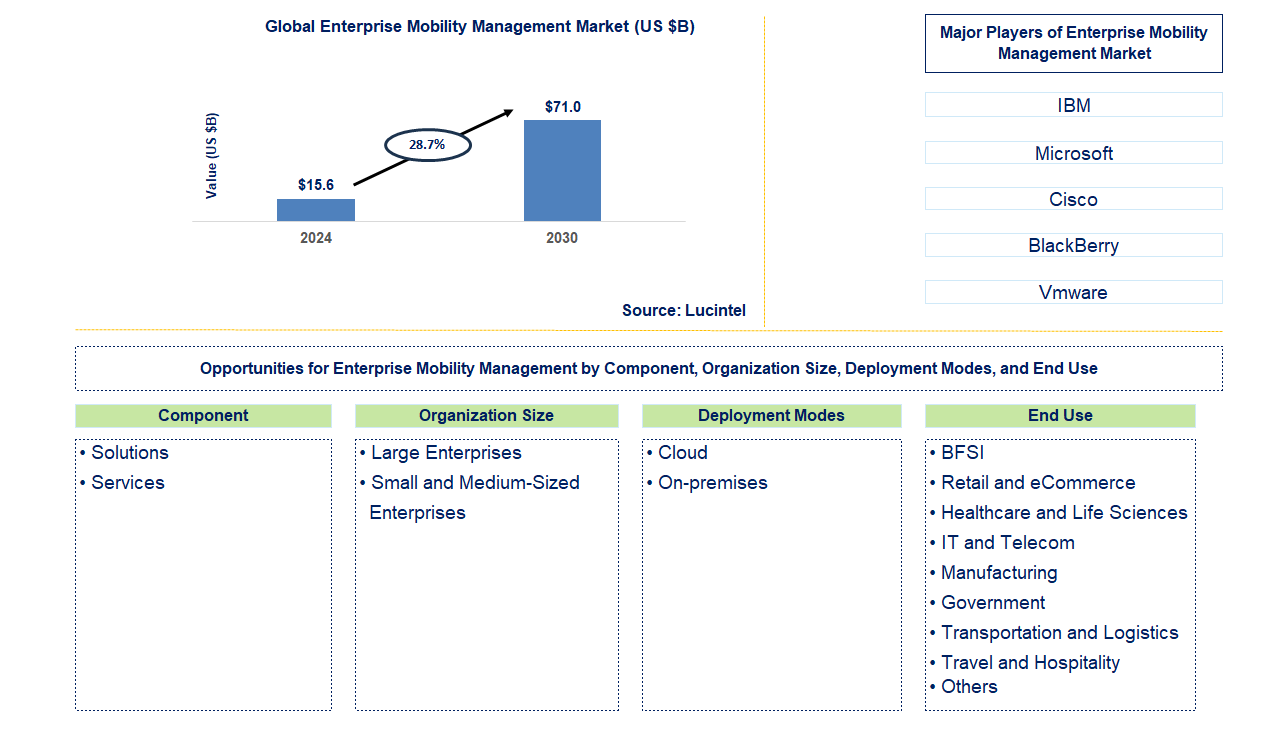Select the IBM player box
The height and width of the screenshot is (751, 1287).
(x=1074, y=105)
